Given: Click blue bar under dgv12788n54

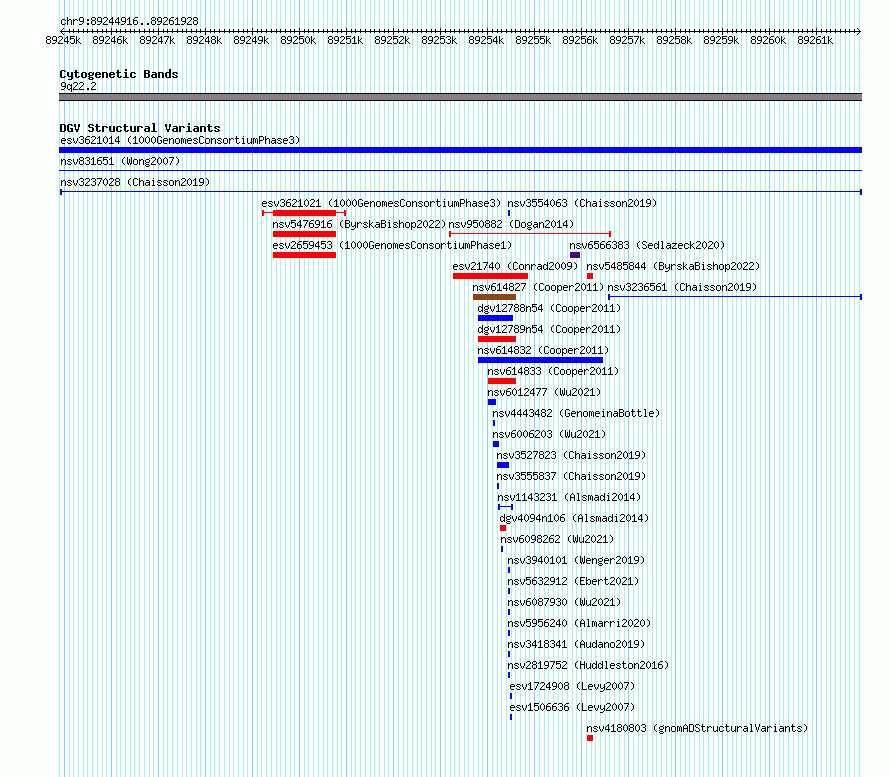Looking at the screenshot, I should [496, 318].
